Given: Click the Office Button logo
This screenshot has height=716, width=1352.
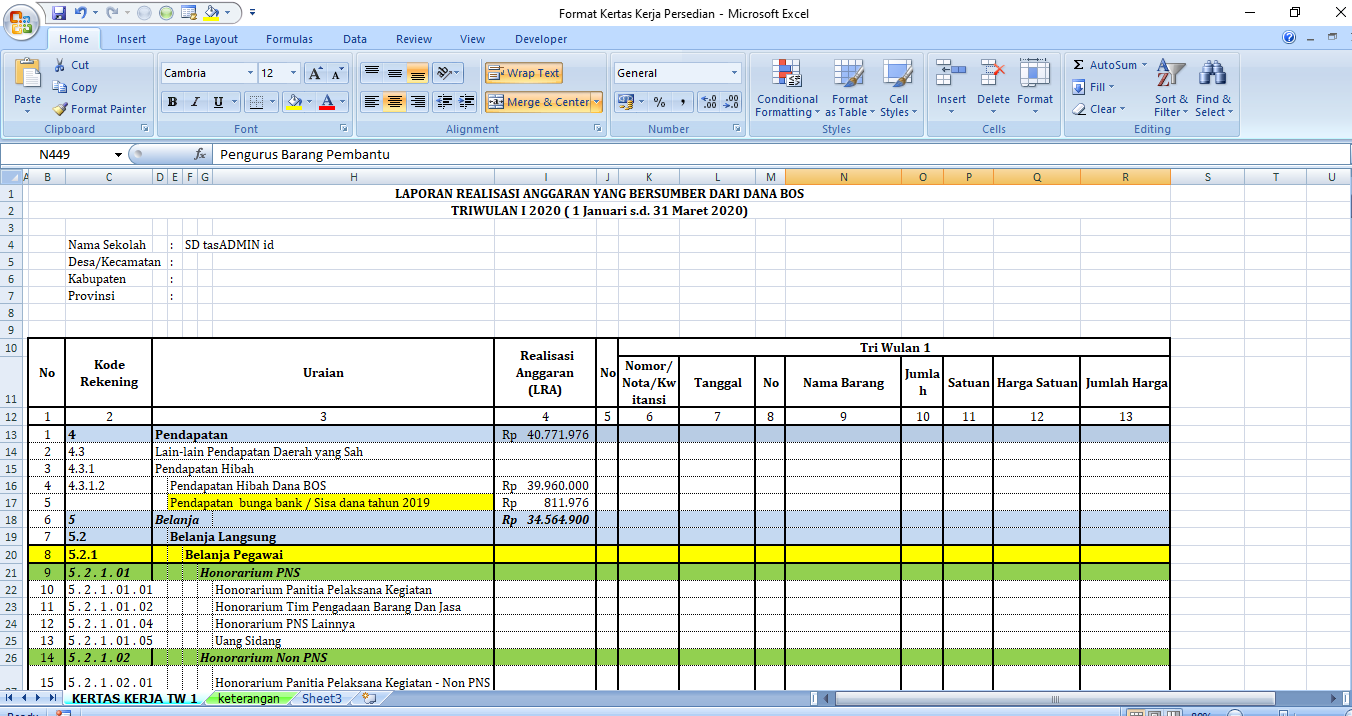Looking at the screenshot, I should pos(22,22).
